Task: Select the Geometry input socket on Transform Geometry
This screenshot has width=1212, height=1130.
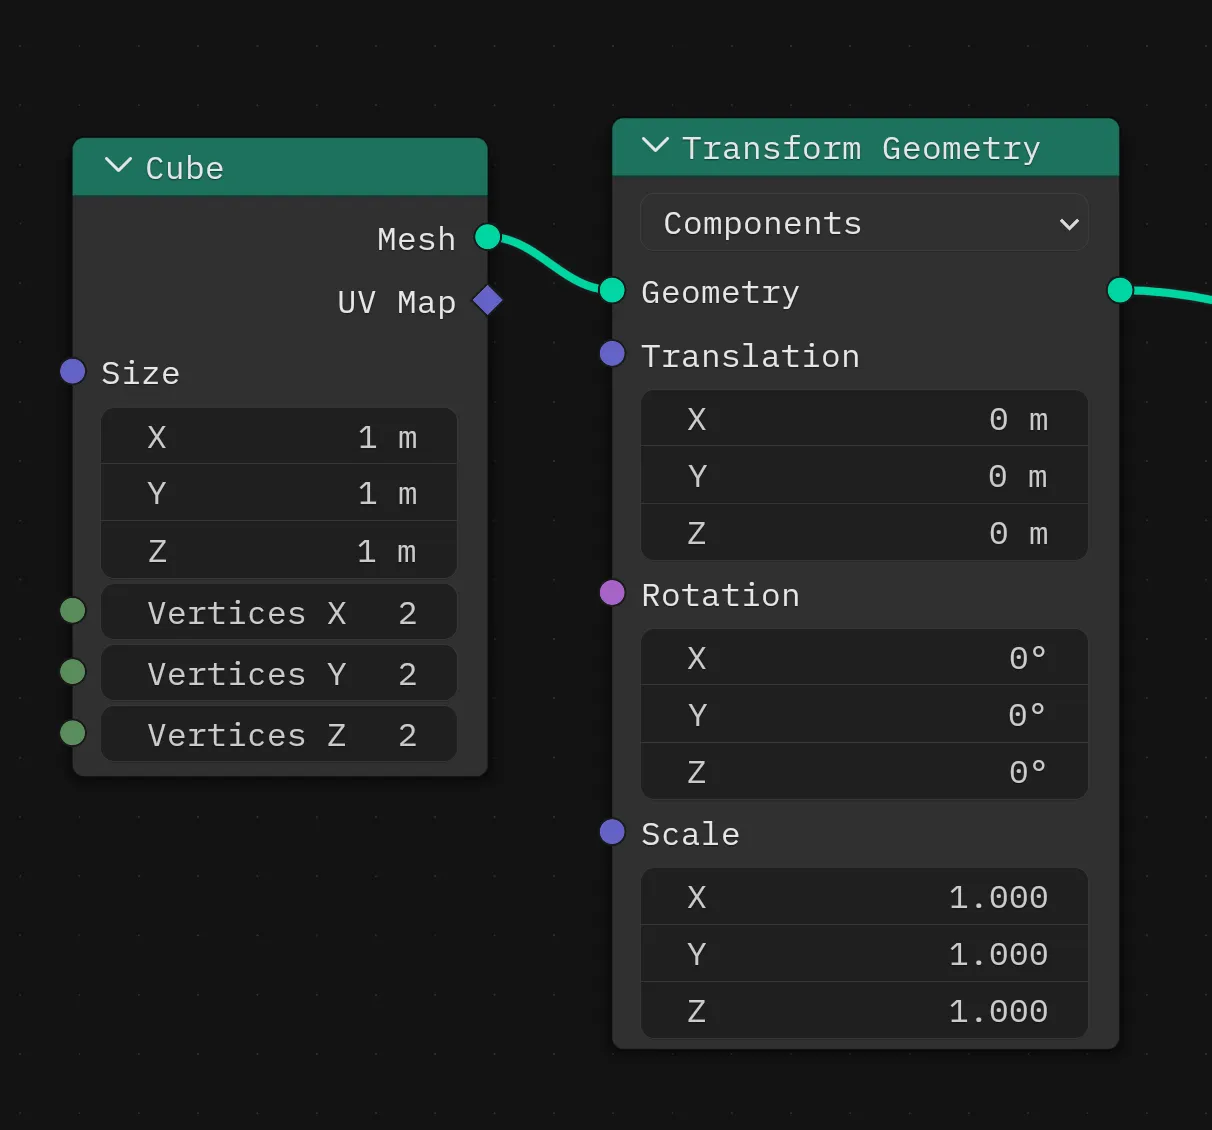Action: [611, 291]
